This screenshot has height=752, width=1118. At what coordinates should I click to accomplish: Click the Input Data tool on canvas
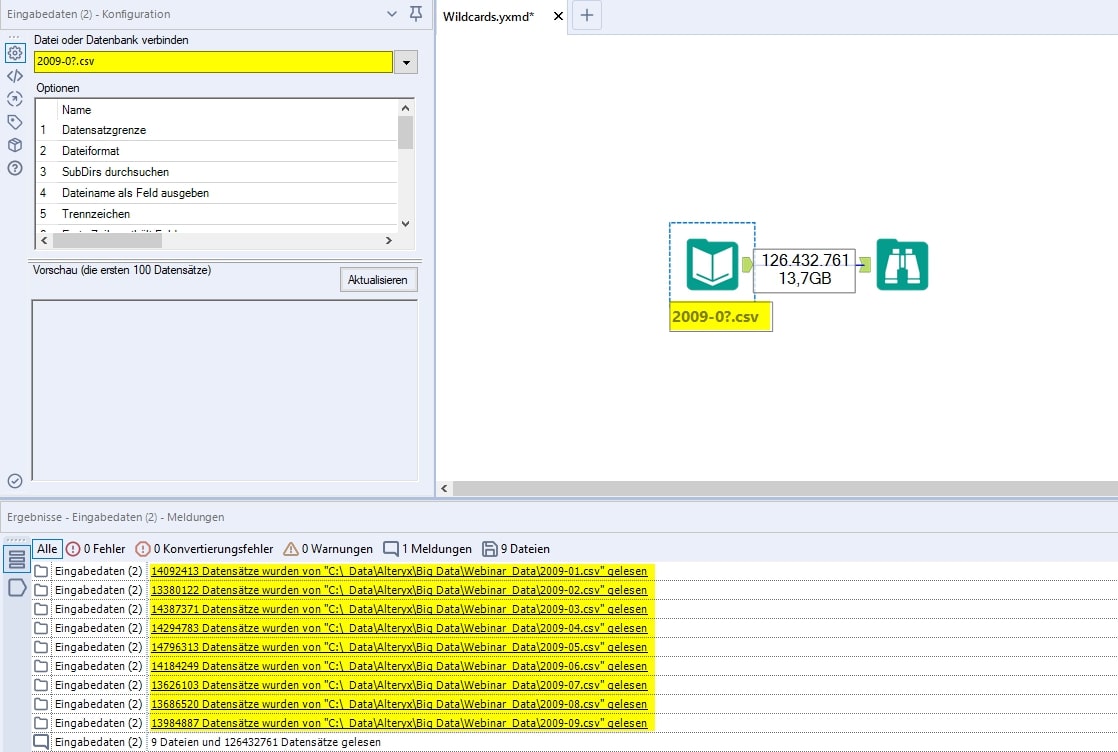pos(712,264)
